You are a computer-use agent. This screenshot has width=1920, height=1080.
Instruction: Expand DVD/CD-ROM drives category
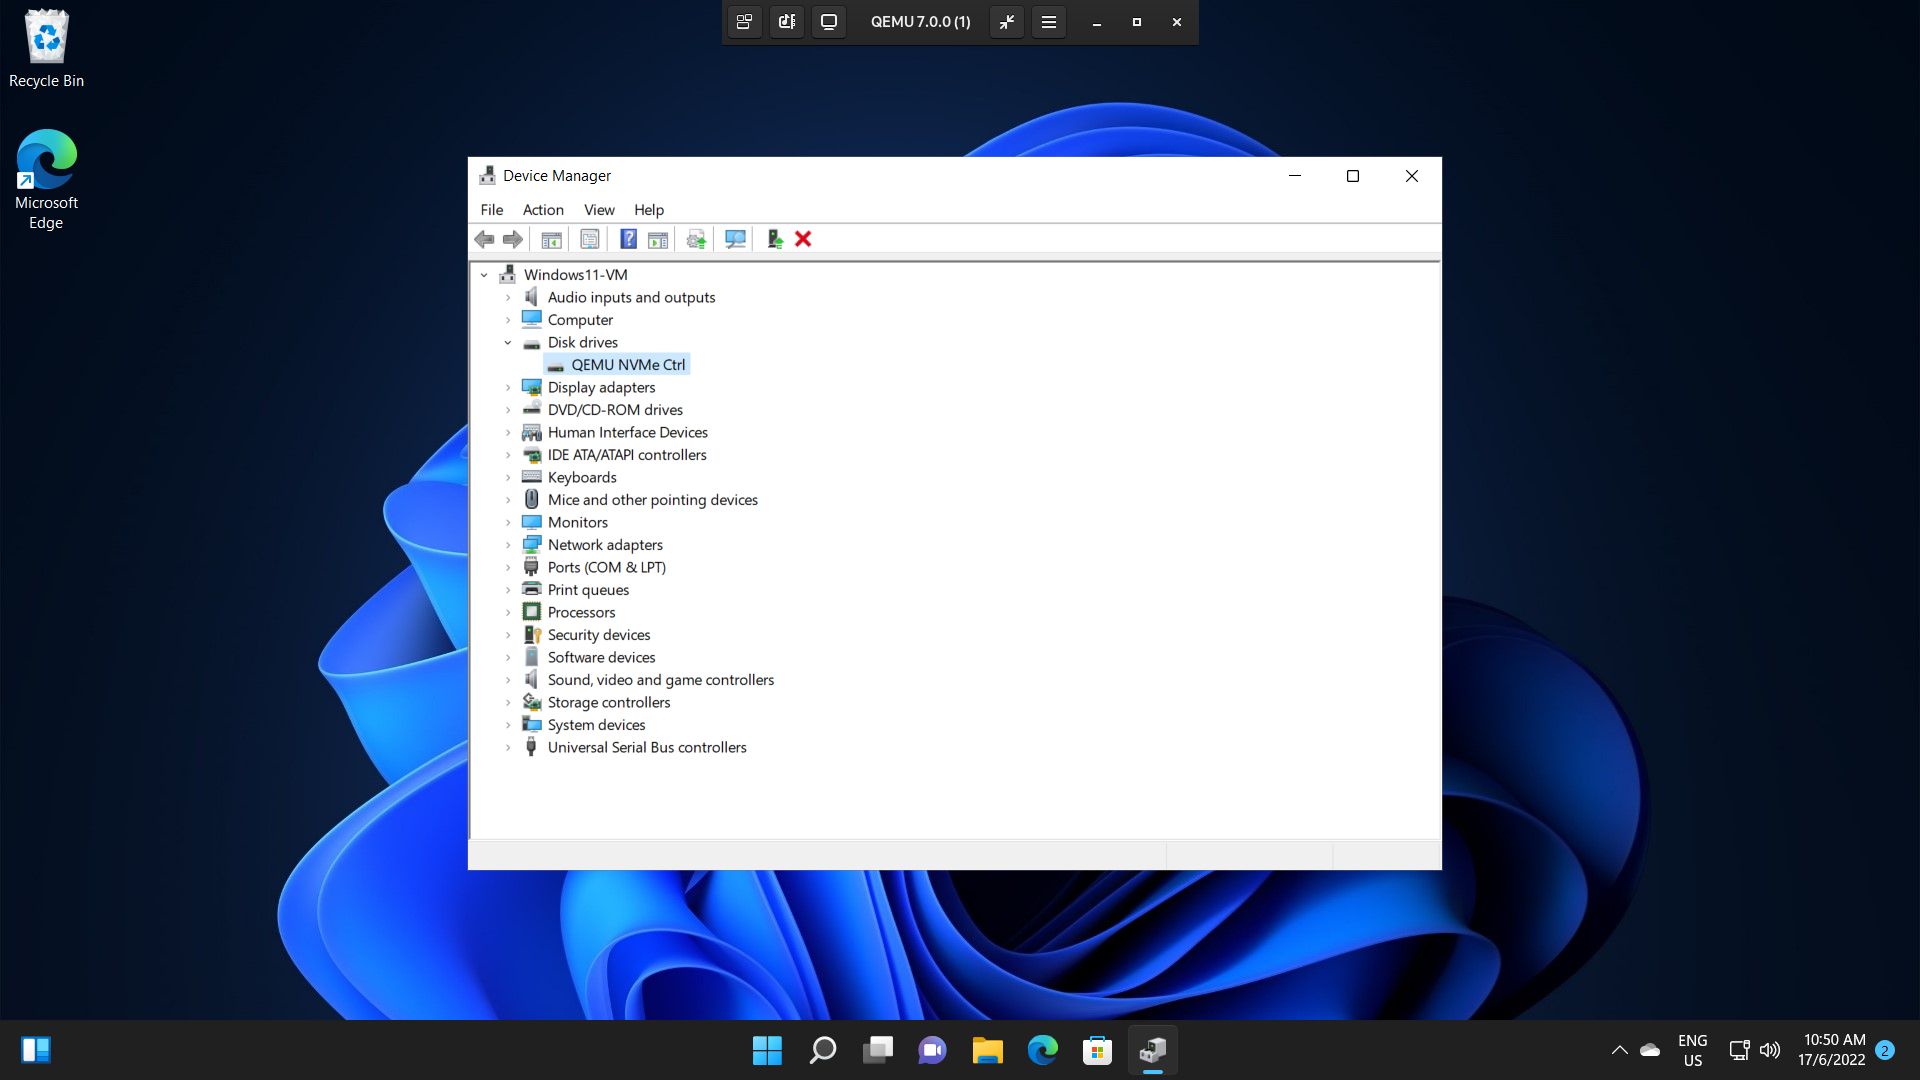click(x=508, y=410)
